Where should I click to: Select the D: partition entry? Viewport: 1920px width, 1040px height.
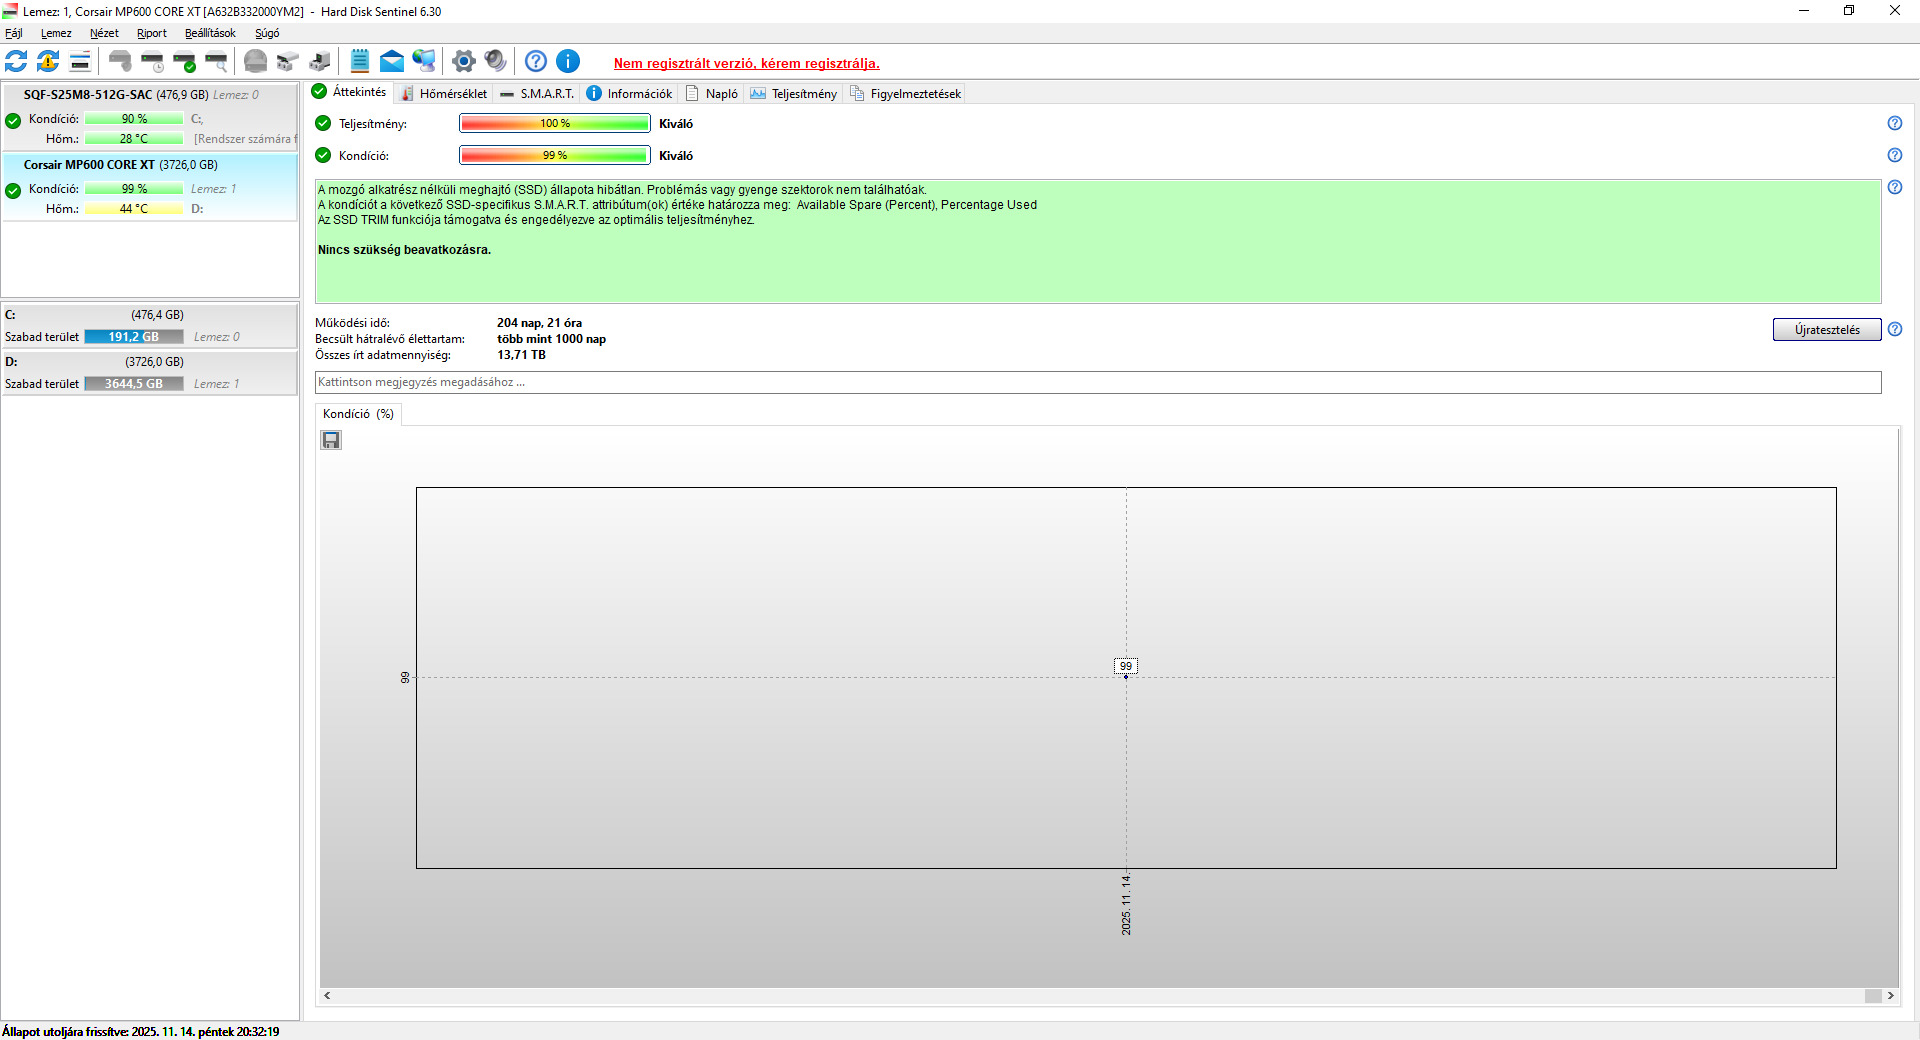[x=150, y=373]
